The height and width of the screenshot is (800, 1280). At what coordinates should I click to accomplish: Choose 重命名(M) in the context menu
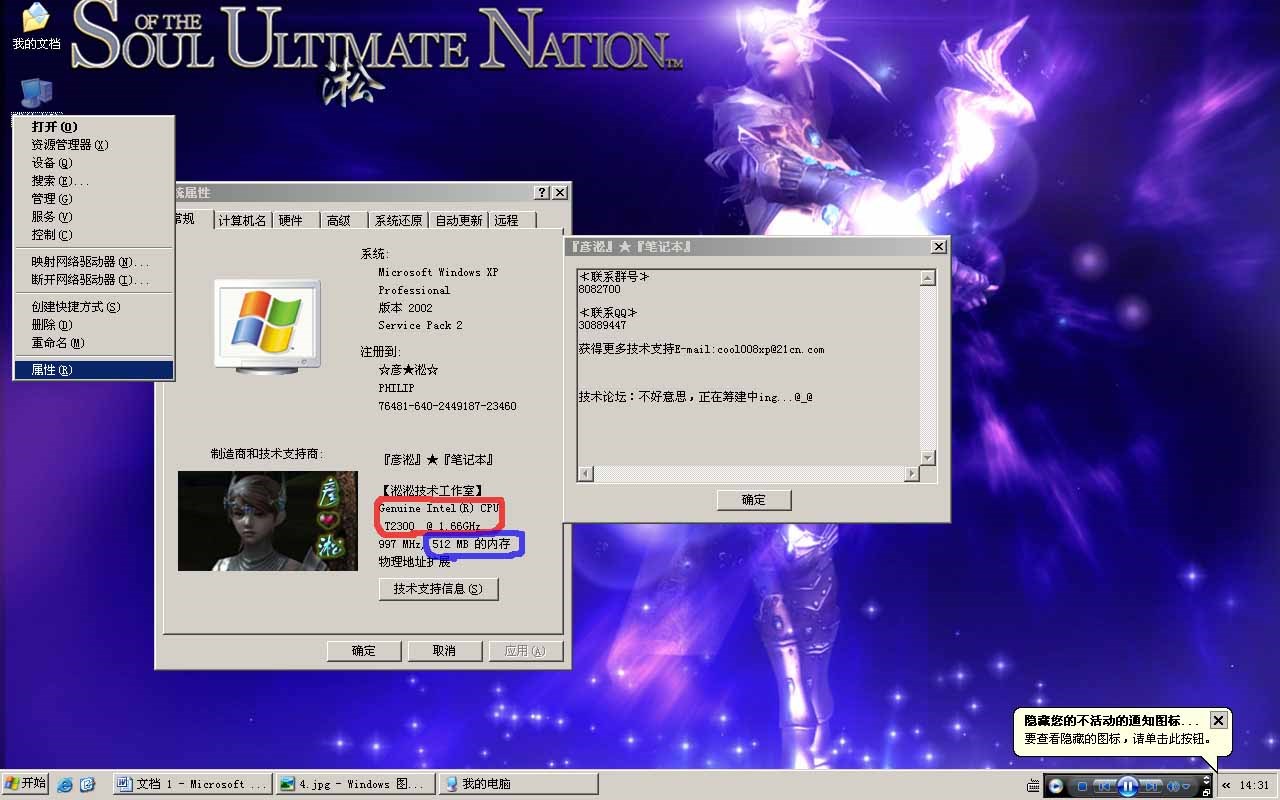(93, 343)
